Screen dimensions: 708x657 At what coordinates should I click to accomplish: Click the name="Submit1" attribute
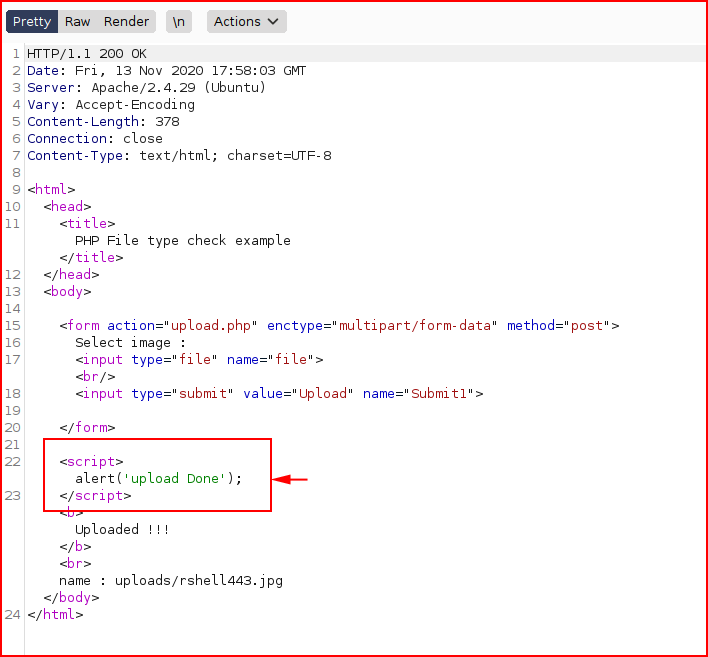tap(419, 394)
